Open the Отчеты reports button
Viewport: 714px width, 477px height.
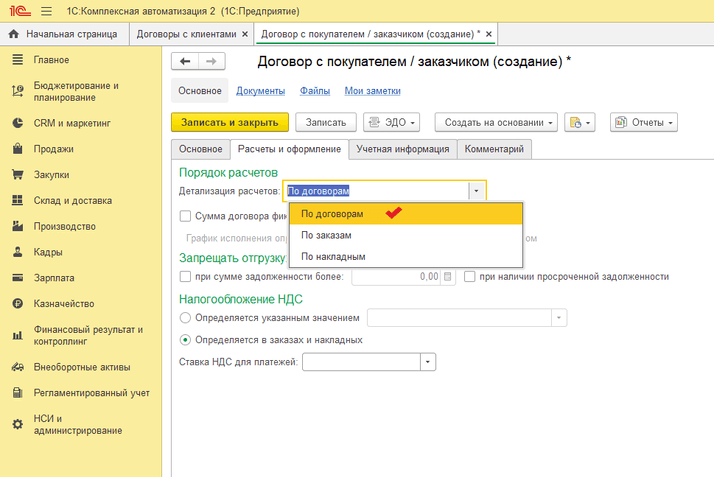pos(644,122)
